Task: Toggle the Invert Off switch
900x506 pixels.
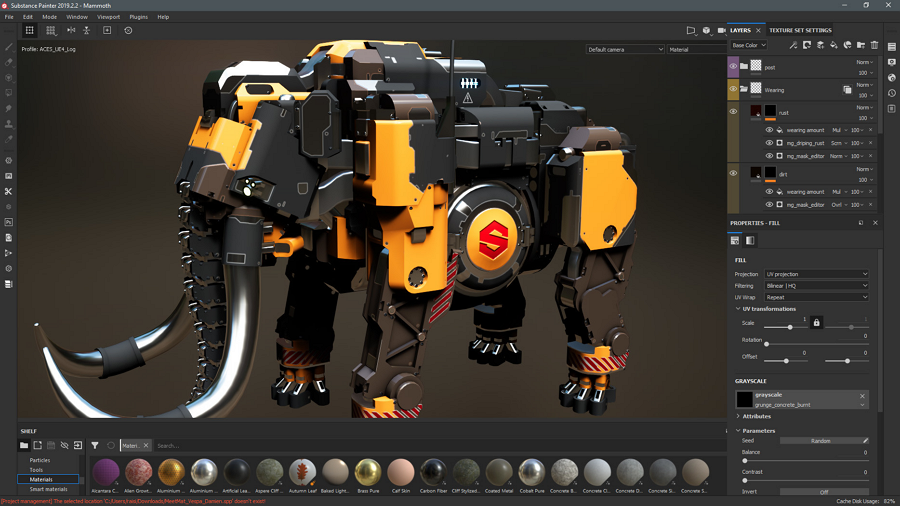Action: tap(824, 492)
